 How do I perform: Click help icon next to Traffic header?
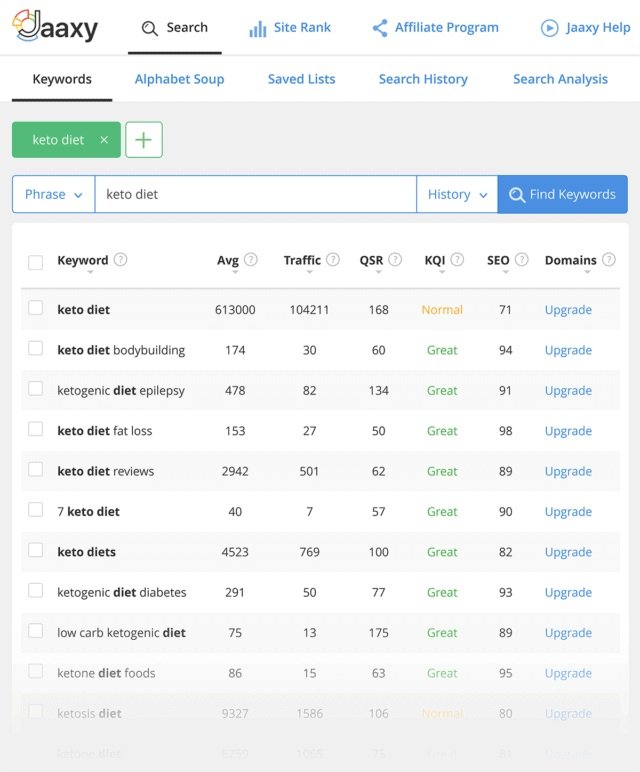pyautogui.click(x=333, y=260)
